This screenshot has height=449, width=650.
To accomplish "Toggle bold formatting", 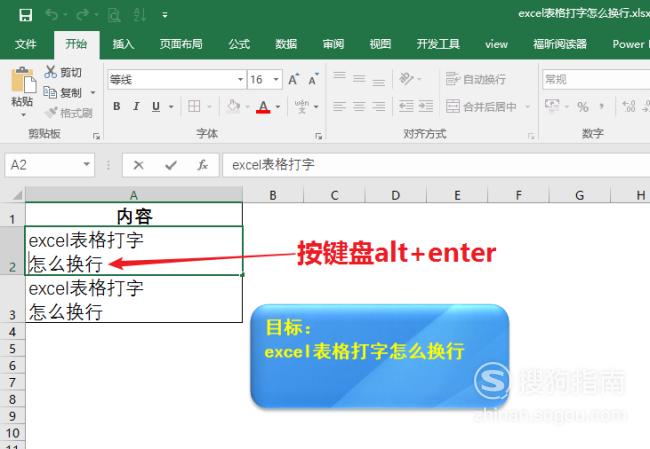I will pyautogui.click(x=117, y=107).
